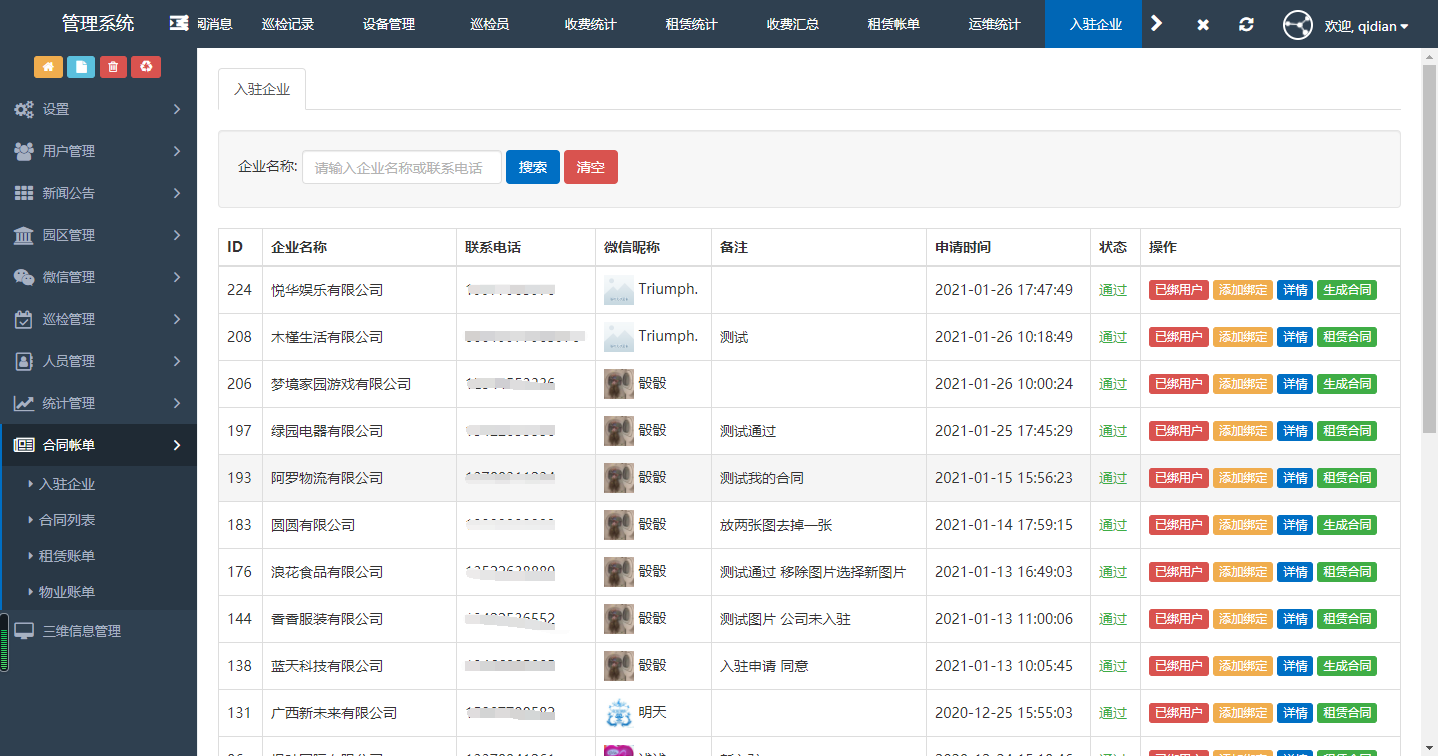Screen dimensions: 1438x756
Task: Click the tab-scroll-left icon beside 管理系统
Action: pyautogui.click(x=178, y=23)
